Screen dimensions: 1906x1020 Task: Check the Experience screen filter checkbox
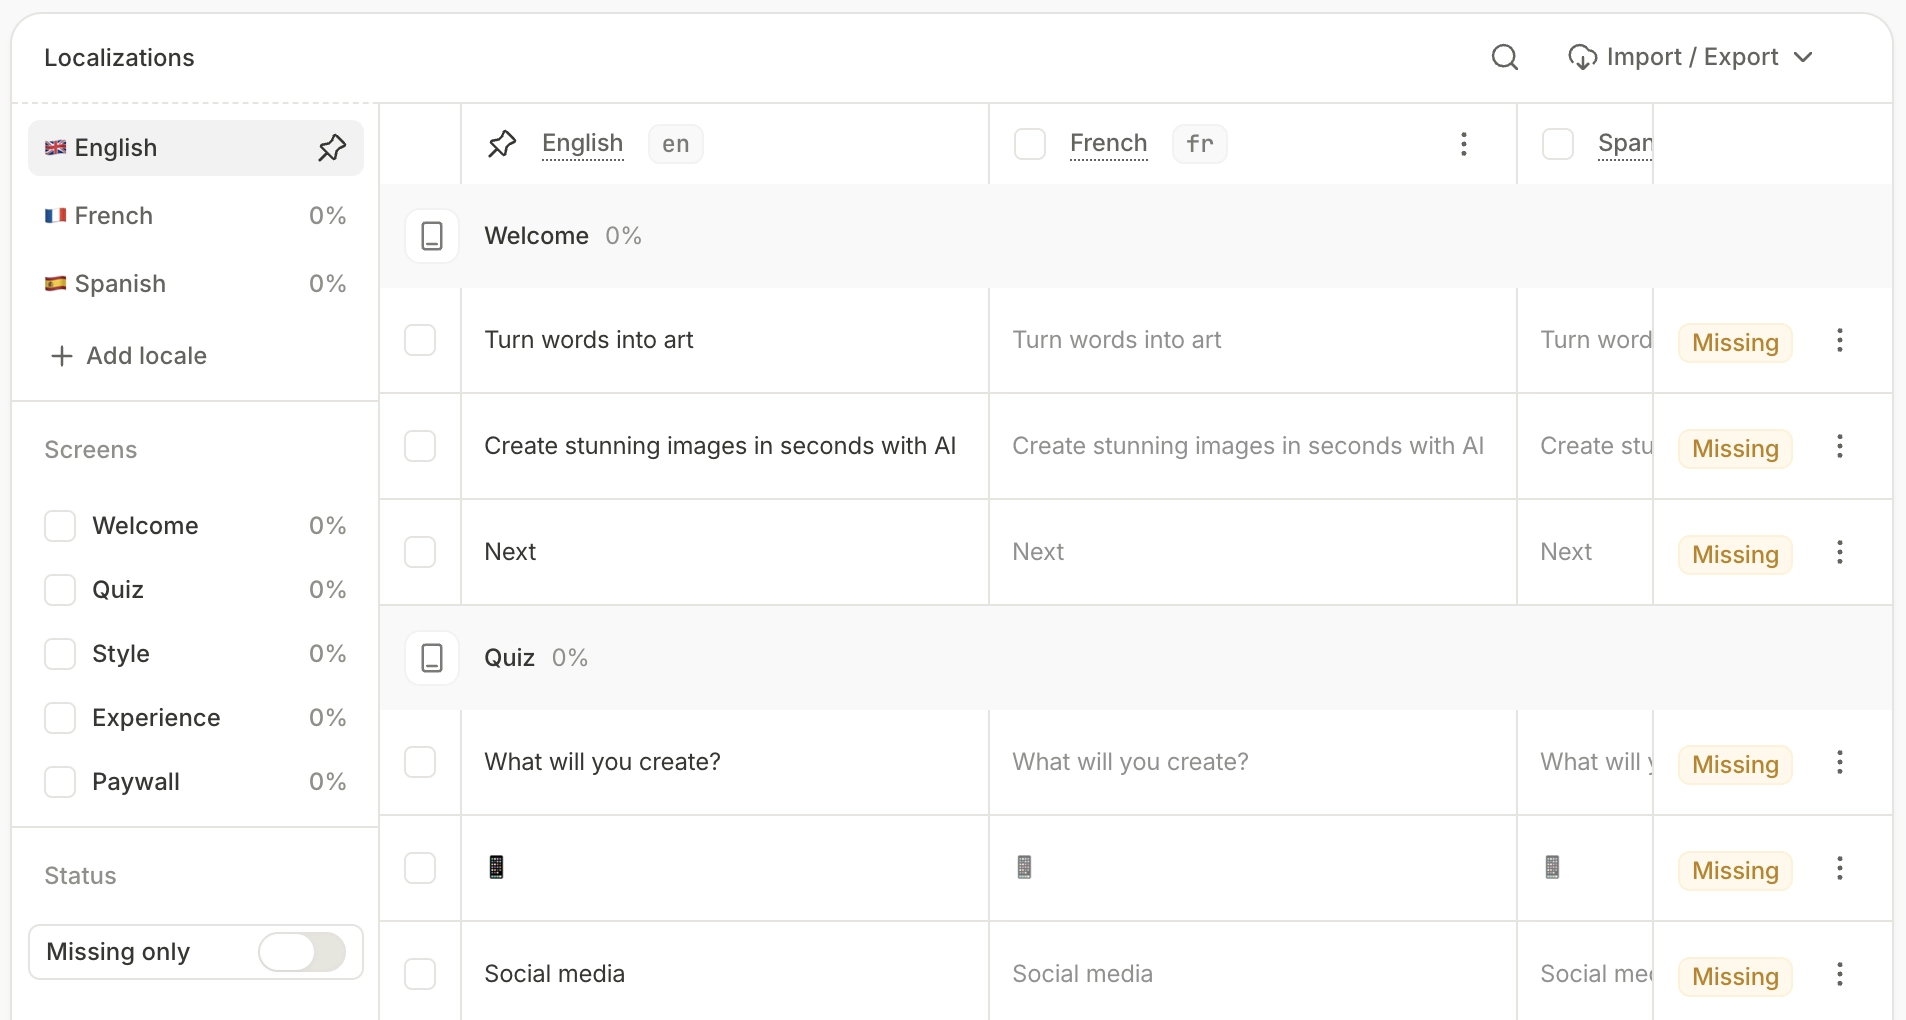pyautogui.click(x=60, y=718)
